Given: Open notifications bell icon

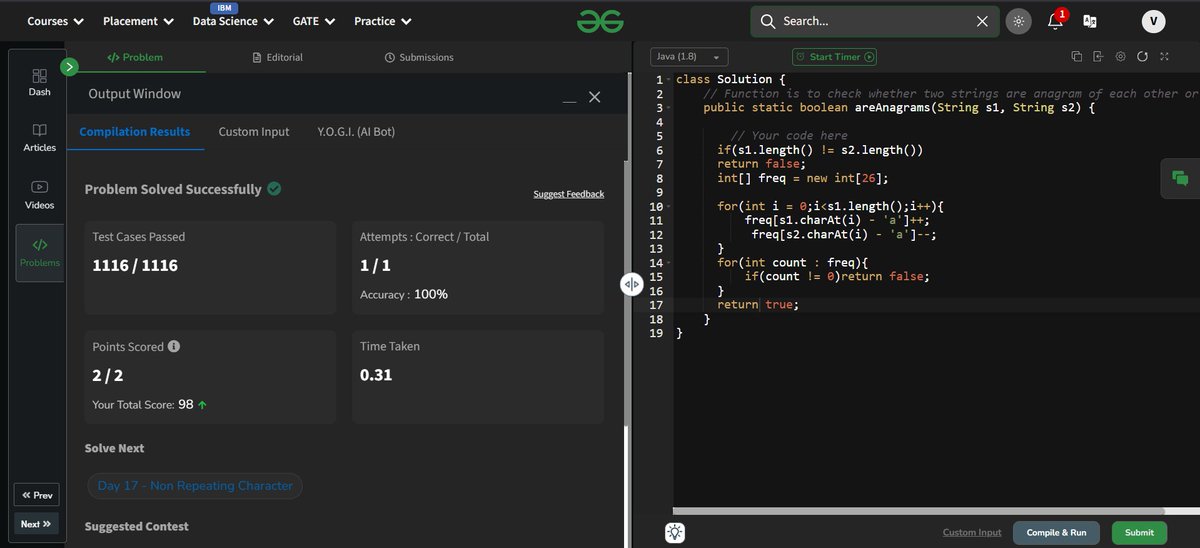Looking at the screenshot, I should [1056, 21].
